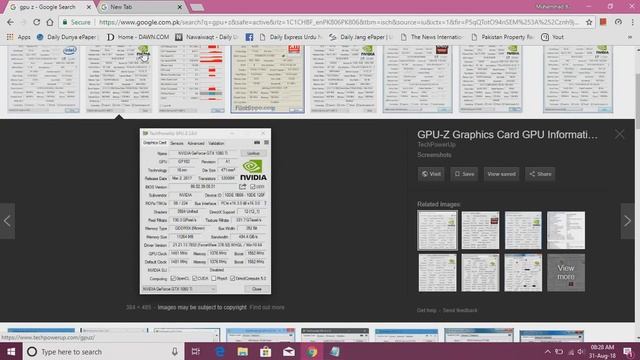This screenshot has width=640, height=360.
Task: Show hidden system tray icons
Action: (x=548, y=351)
